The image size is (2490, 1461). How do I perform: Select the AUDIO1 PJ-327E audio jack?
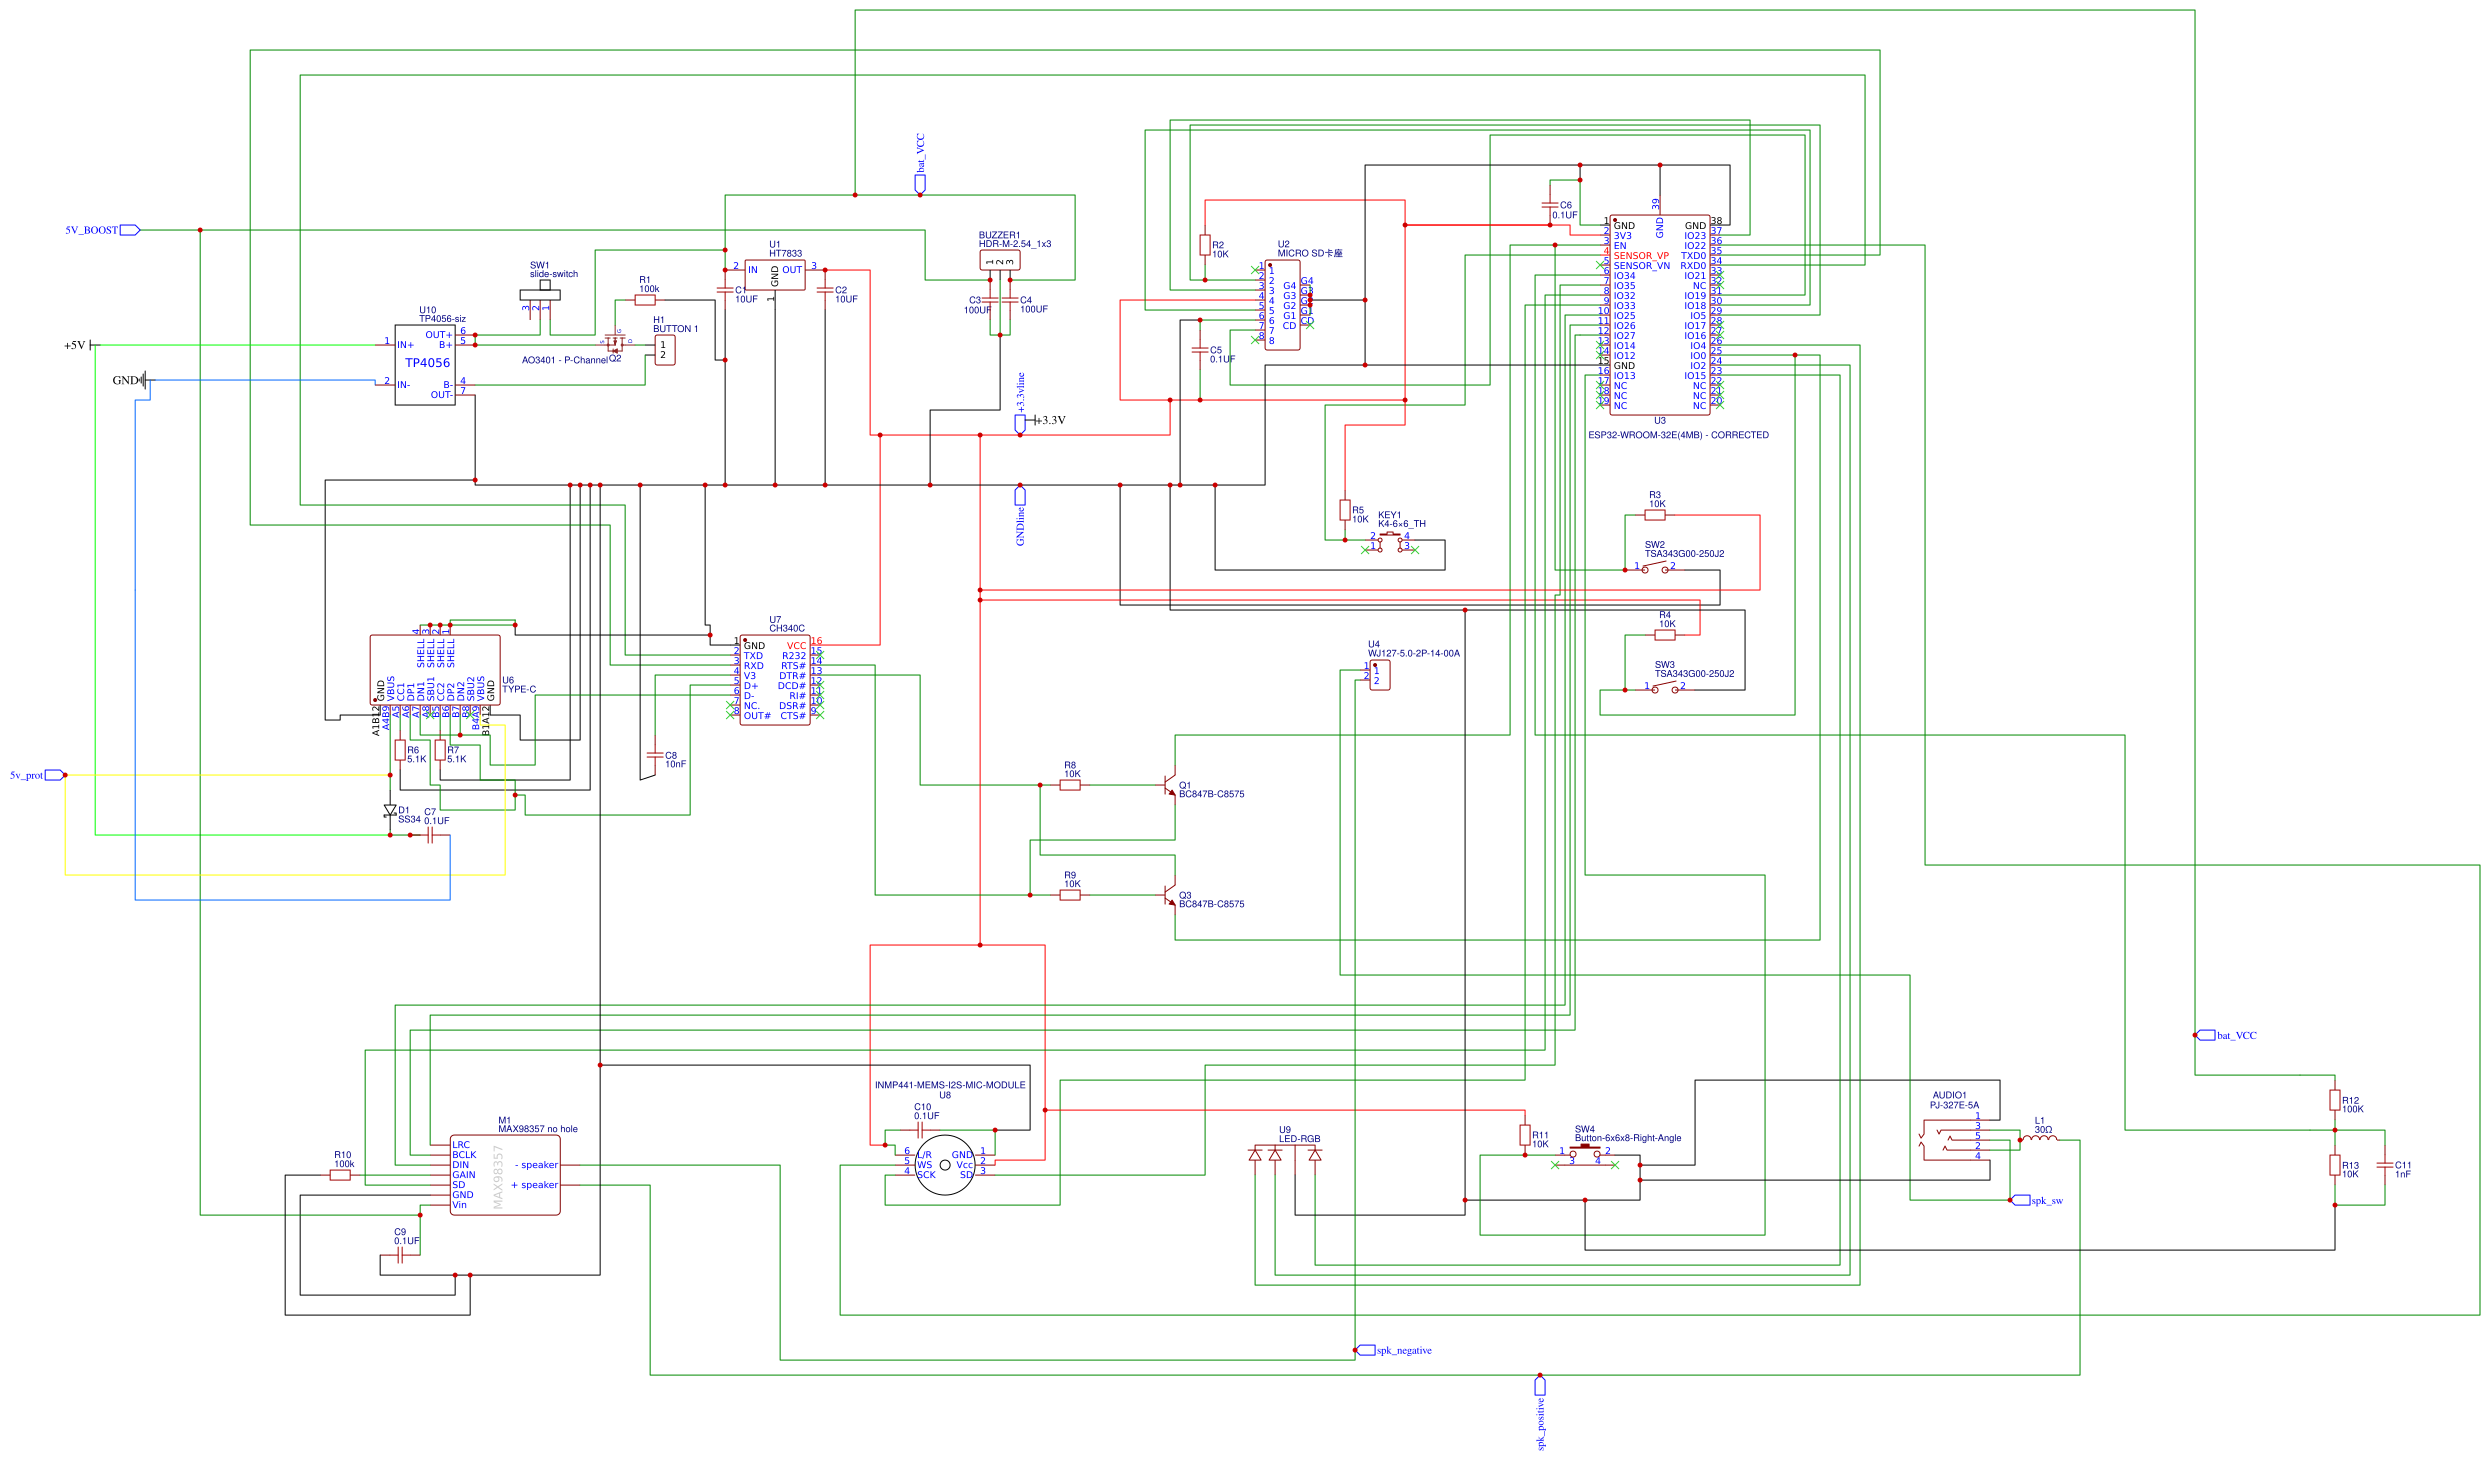[x=1955, y=1138]
